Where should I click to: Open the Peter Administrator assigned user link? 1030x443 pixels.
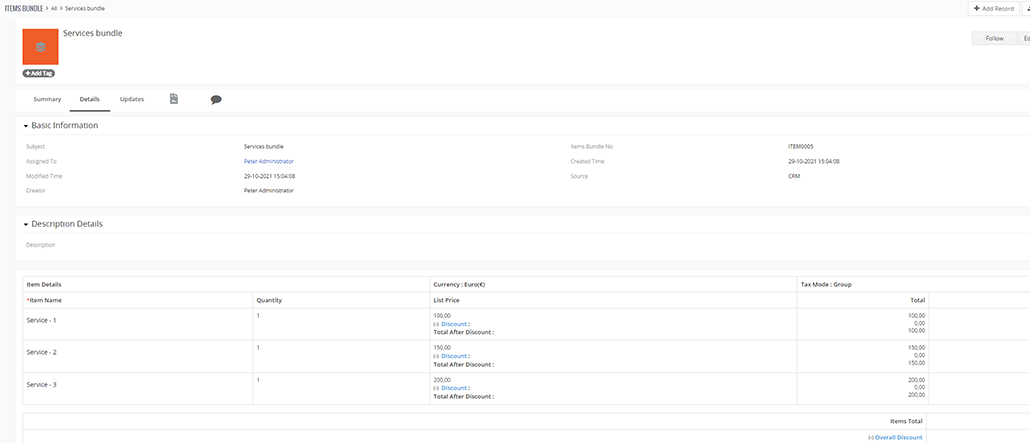(x=268, y=161)
